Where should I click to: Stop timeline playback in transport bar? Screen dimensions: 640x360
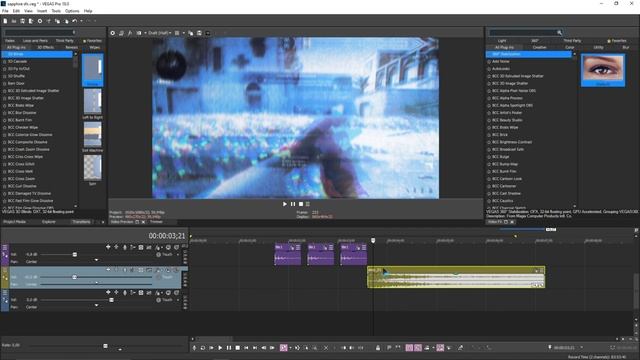coord(238,348)
